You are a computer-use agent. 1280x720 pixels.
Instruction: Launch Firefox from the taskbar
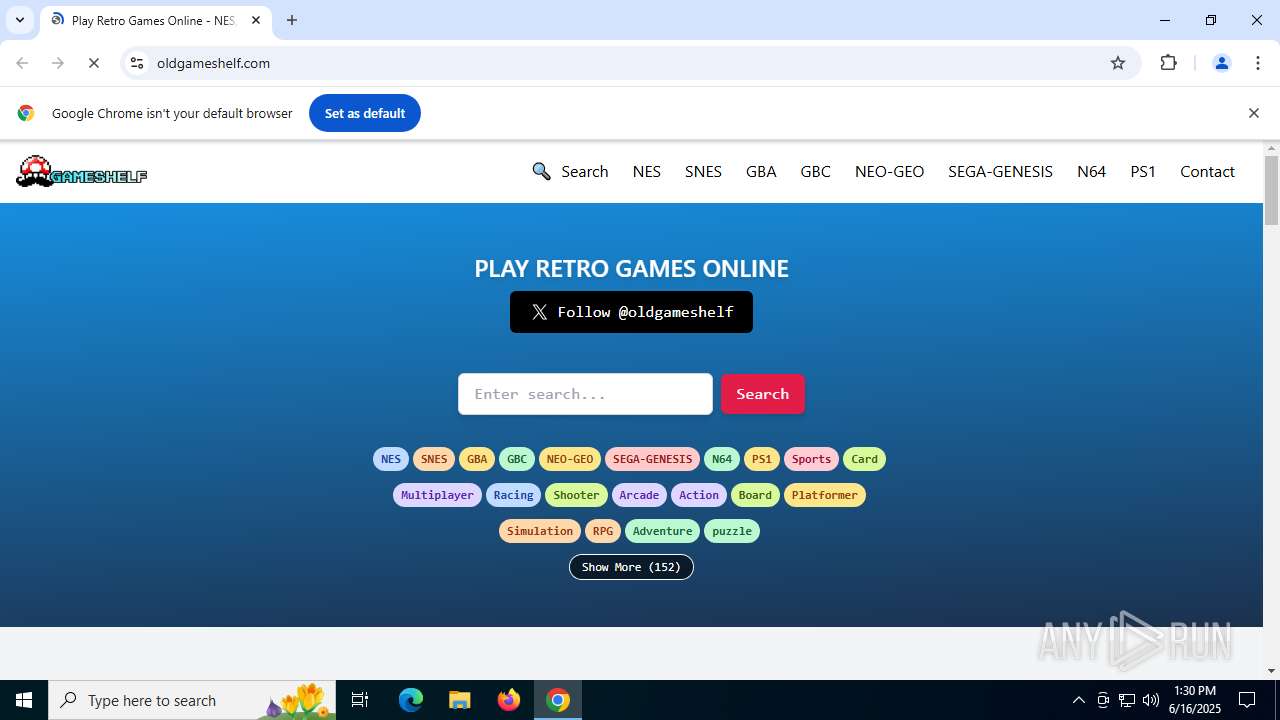[x=509, y=700]
